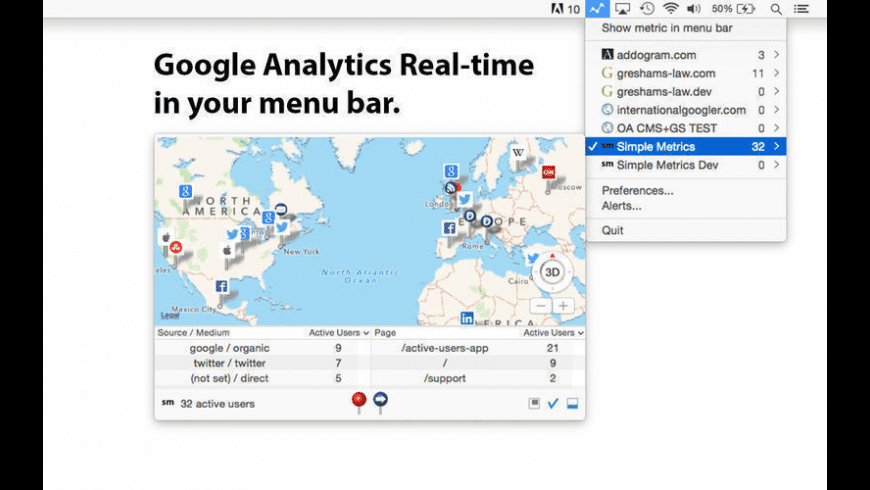Click the Apple pin on the US west coast

(165, 238)
